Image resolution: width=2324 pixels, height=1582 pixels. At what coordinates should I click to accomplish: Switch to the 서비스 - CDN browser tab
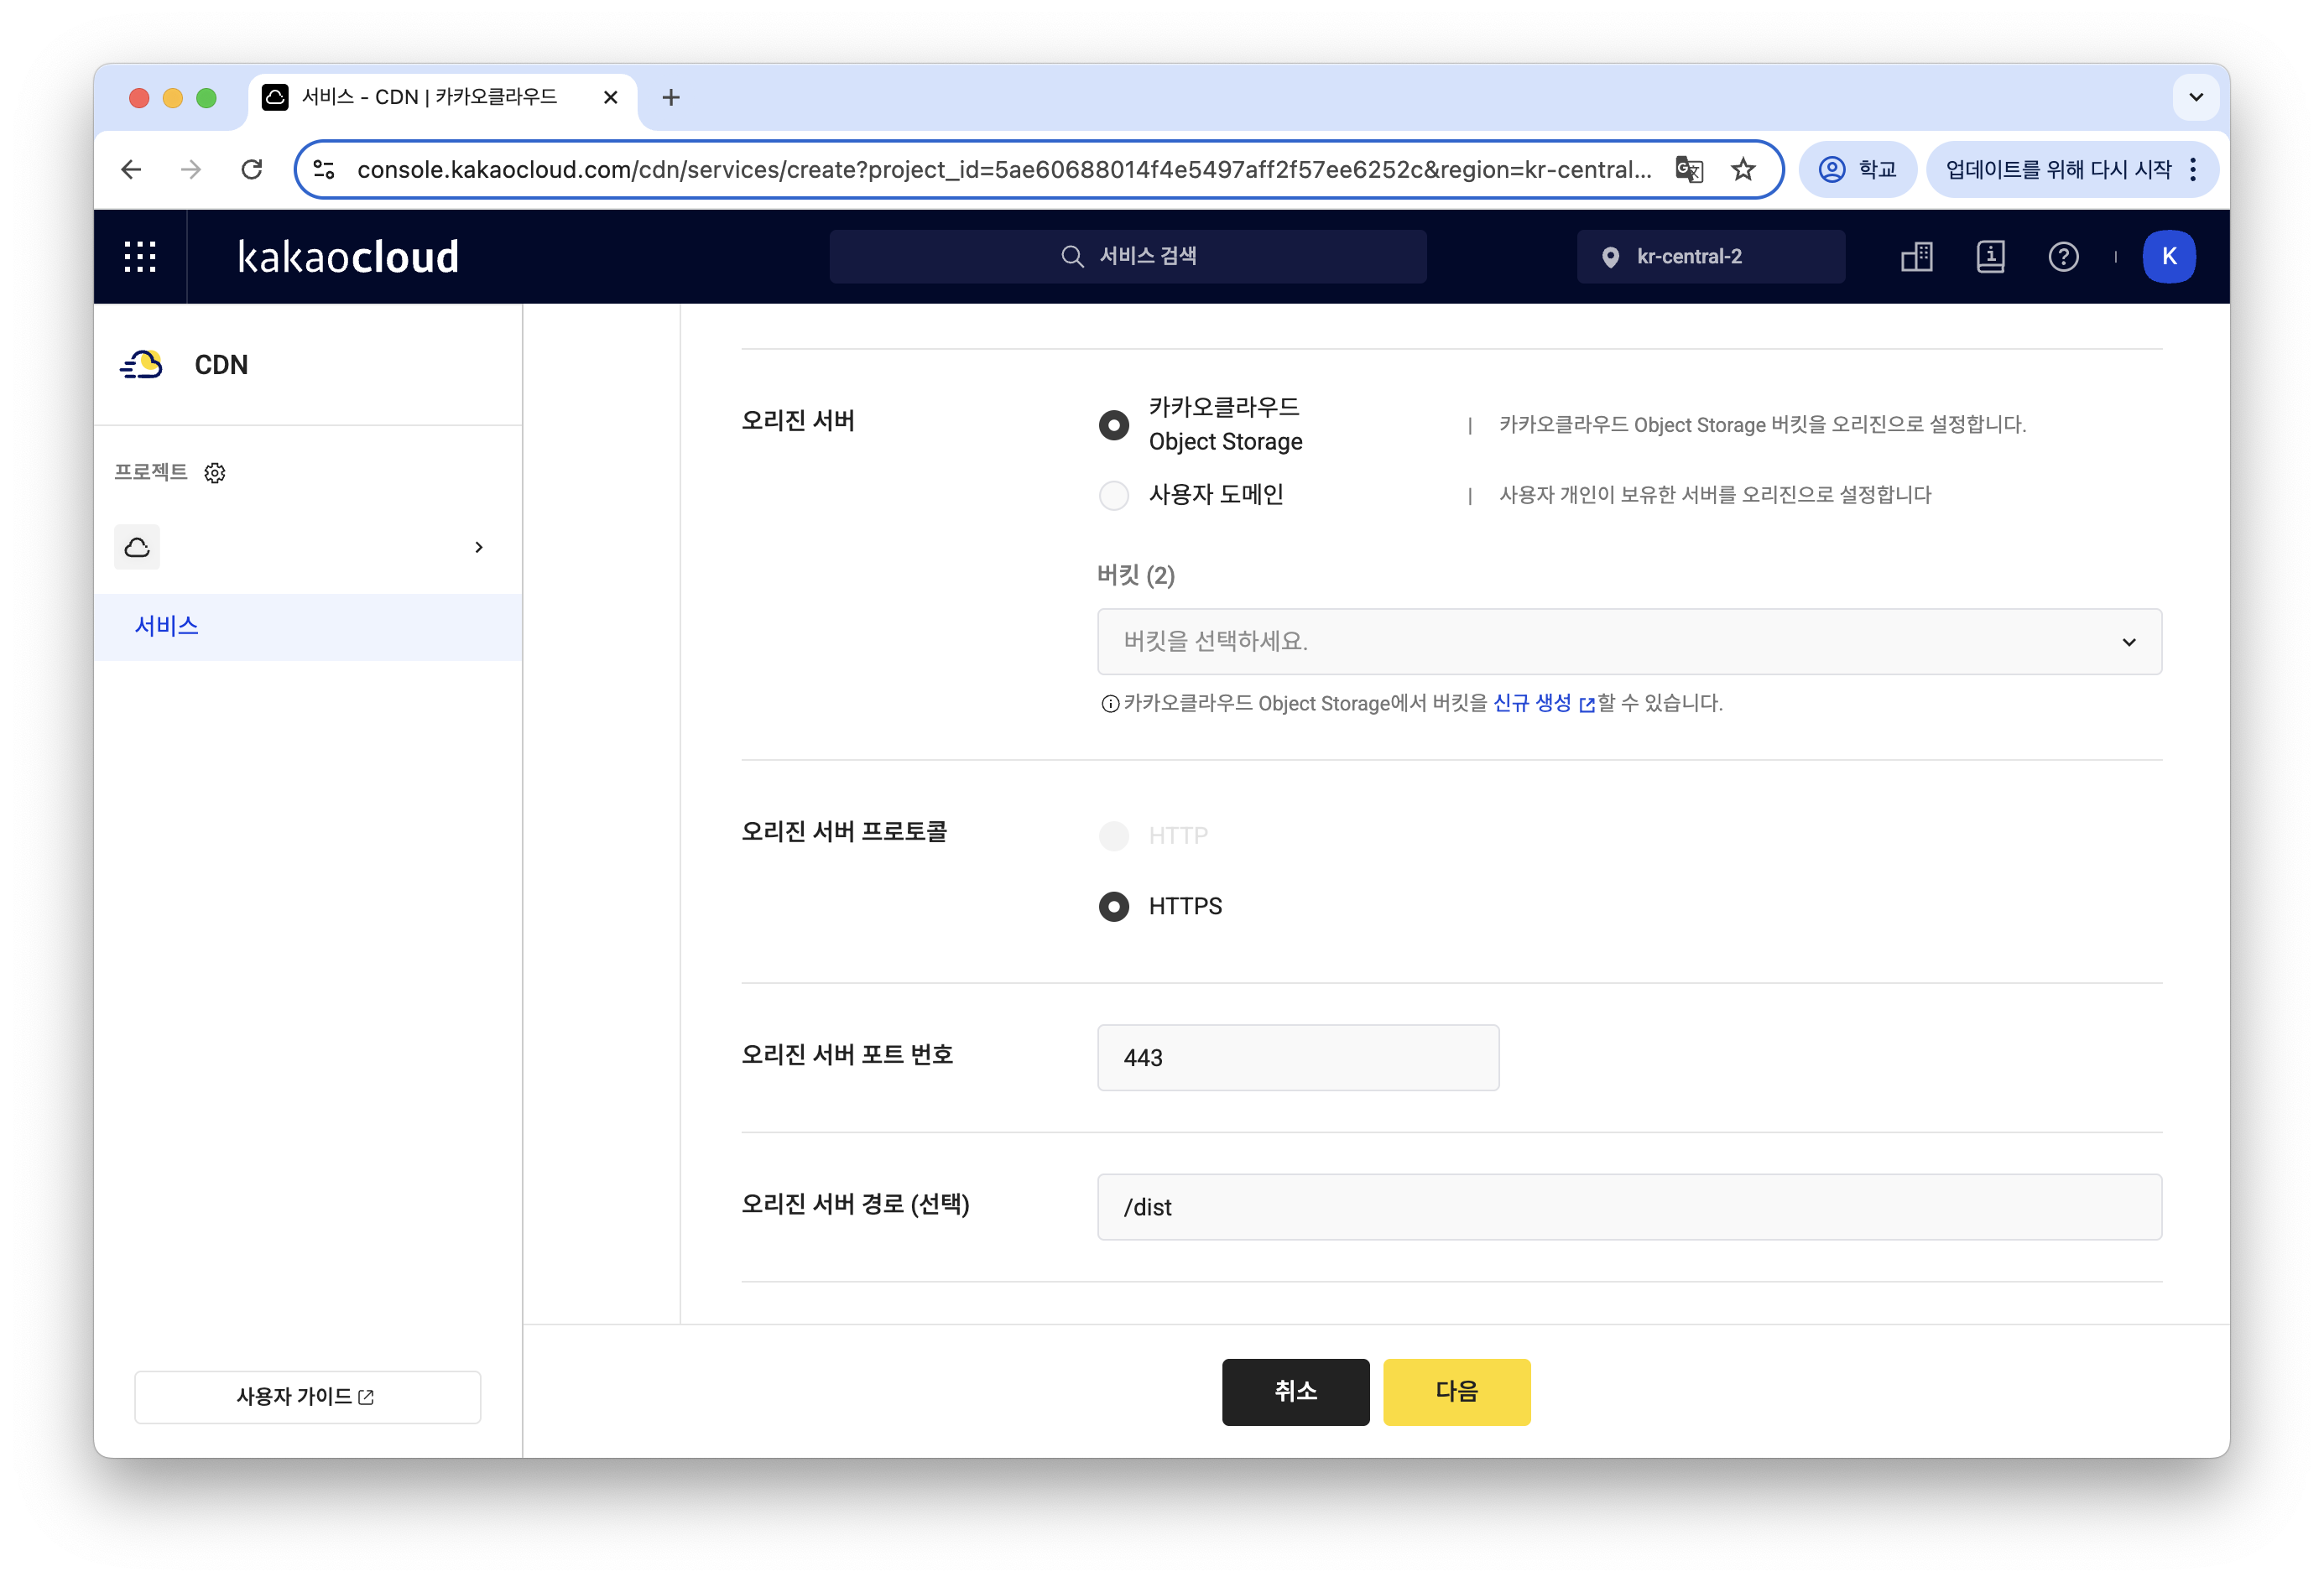coord(442,97)
